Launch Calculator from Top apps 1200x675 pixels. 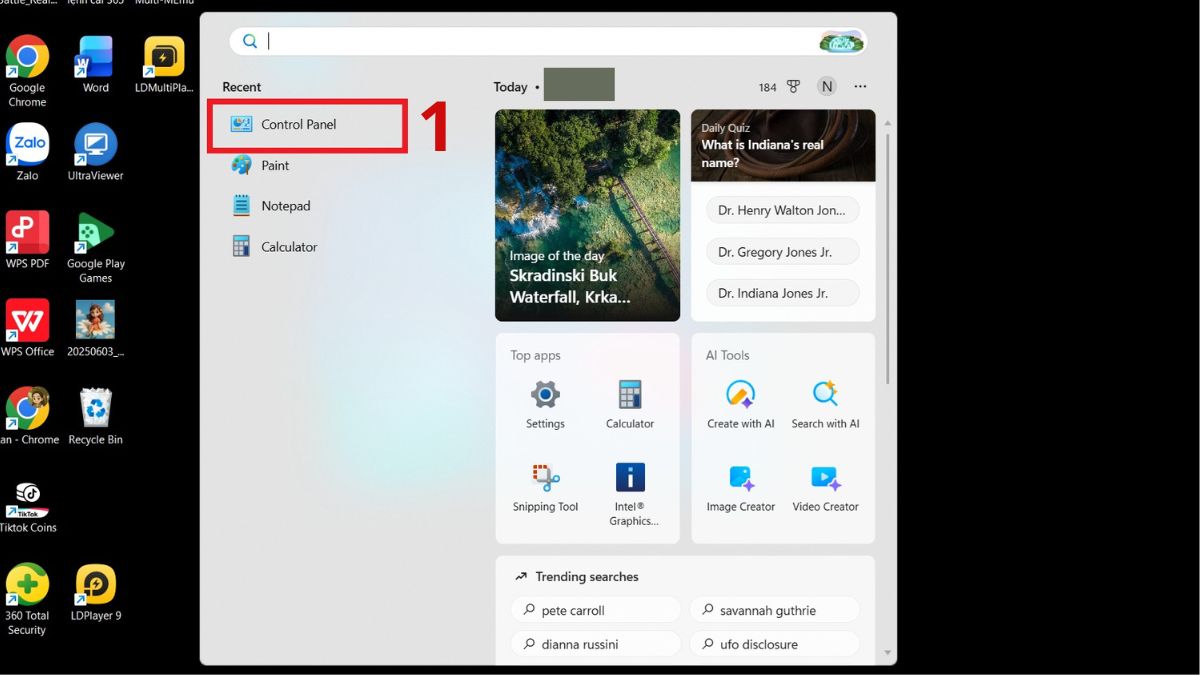[x=630, y=404]
